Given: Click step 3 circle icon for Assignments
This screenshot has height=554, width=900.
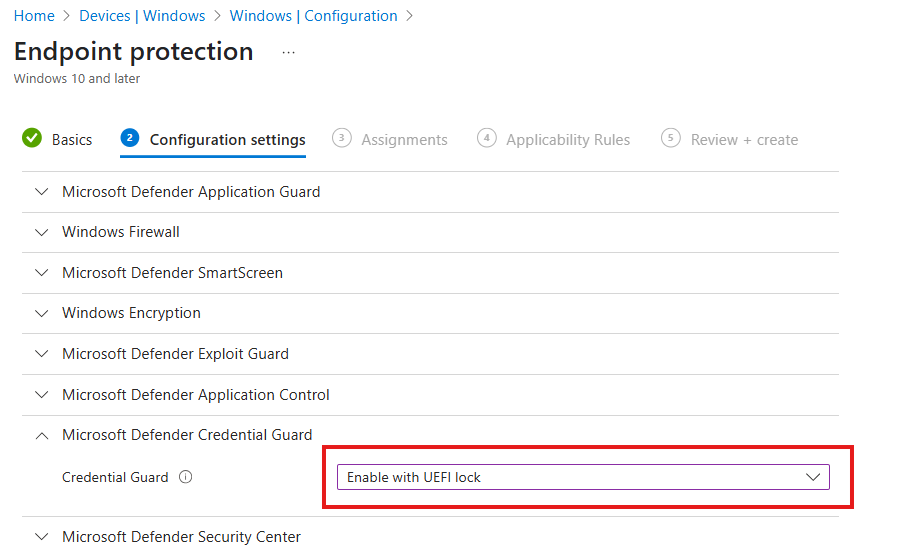Looking at the screenshot, I should (x=342, y=138).
